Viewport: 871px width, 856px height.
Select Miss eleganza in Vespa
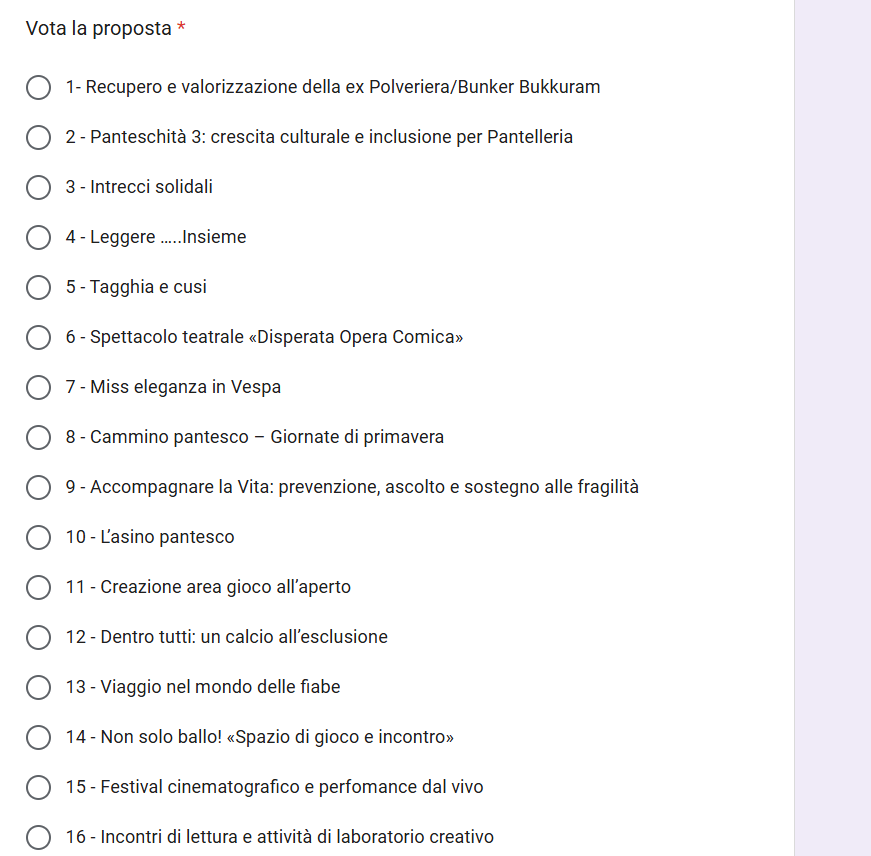[x=38, y=387]
